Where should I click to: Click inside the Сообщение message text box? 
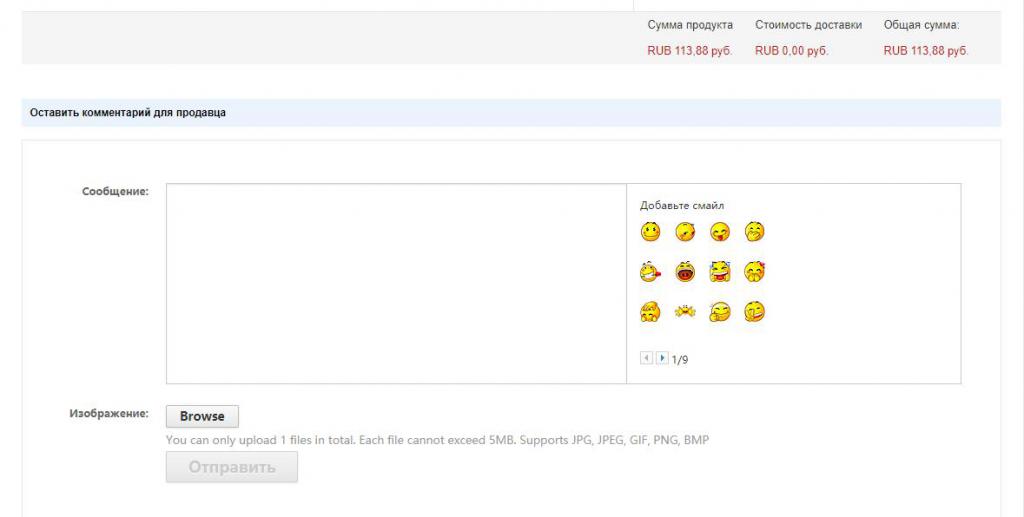395,283
